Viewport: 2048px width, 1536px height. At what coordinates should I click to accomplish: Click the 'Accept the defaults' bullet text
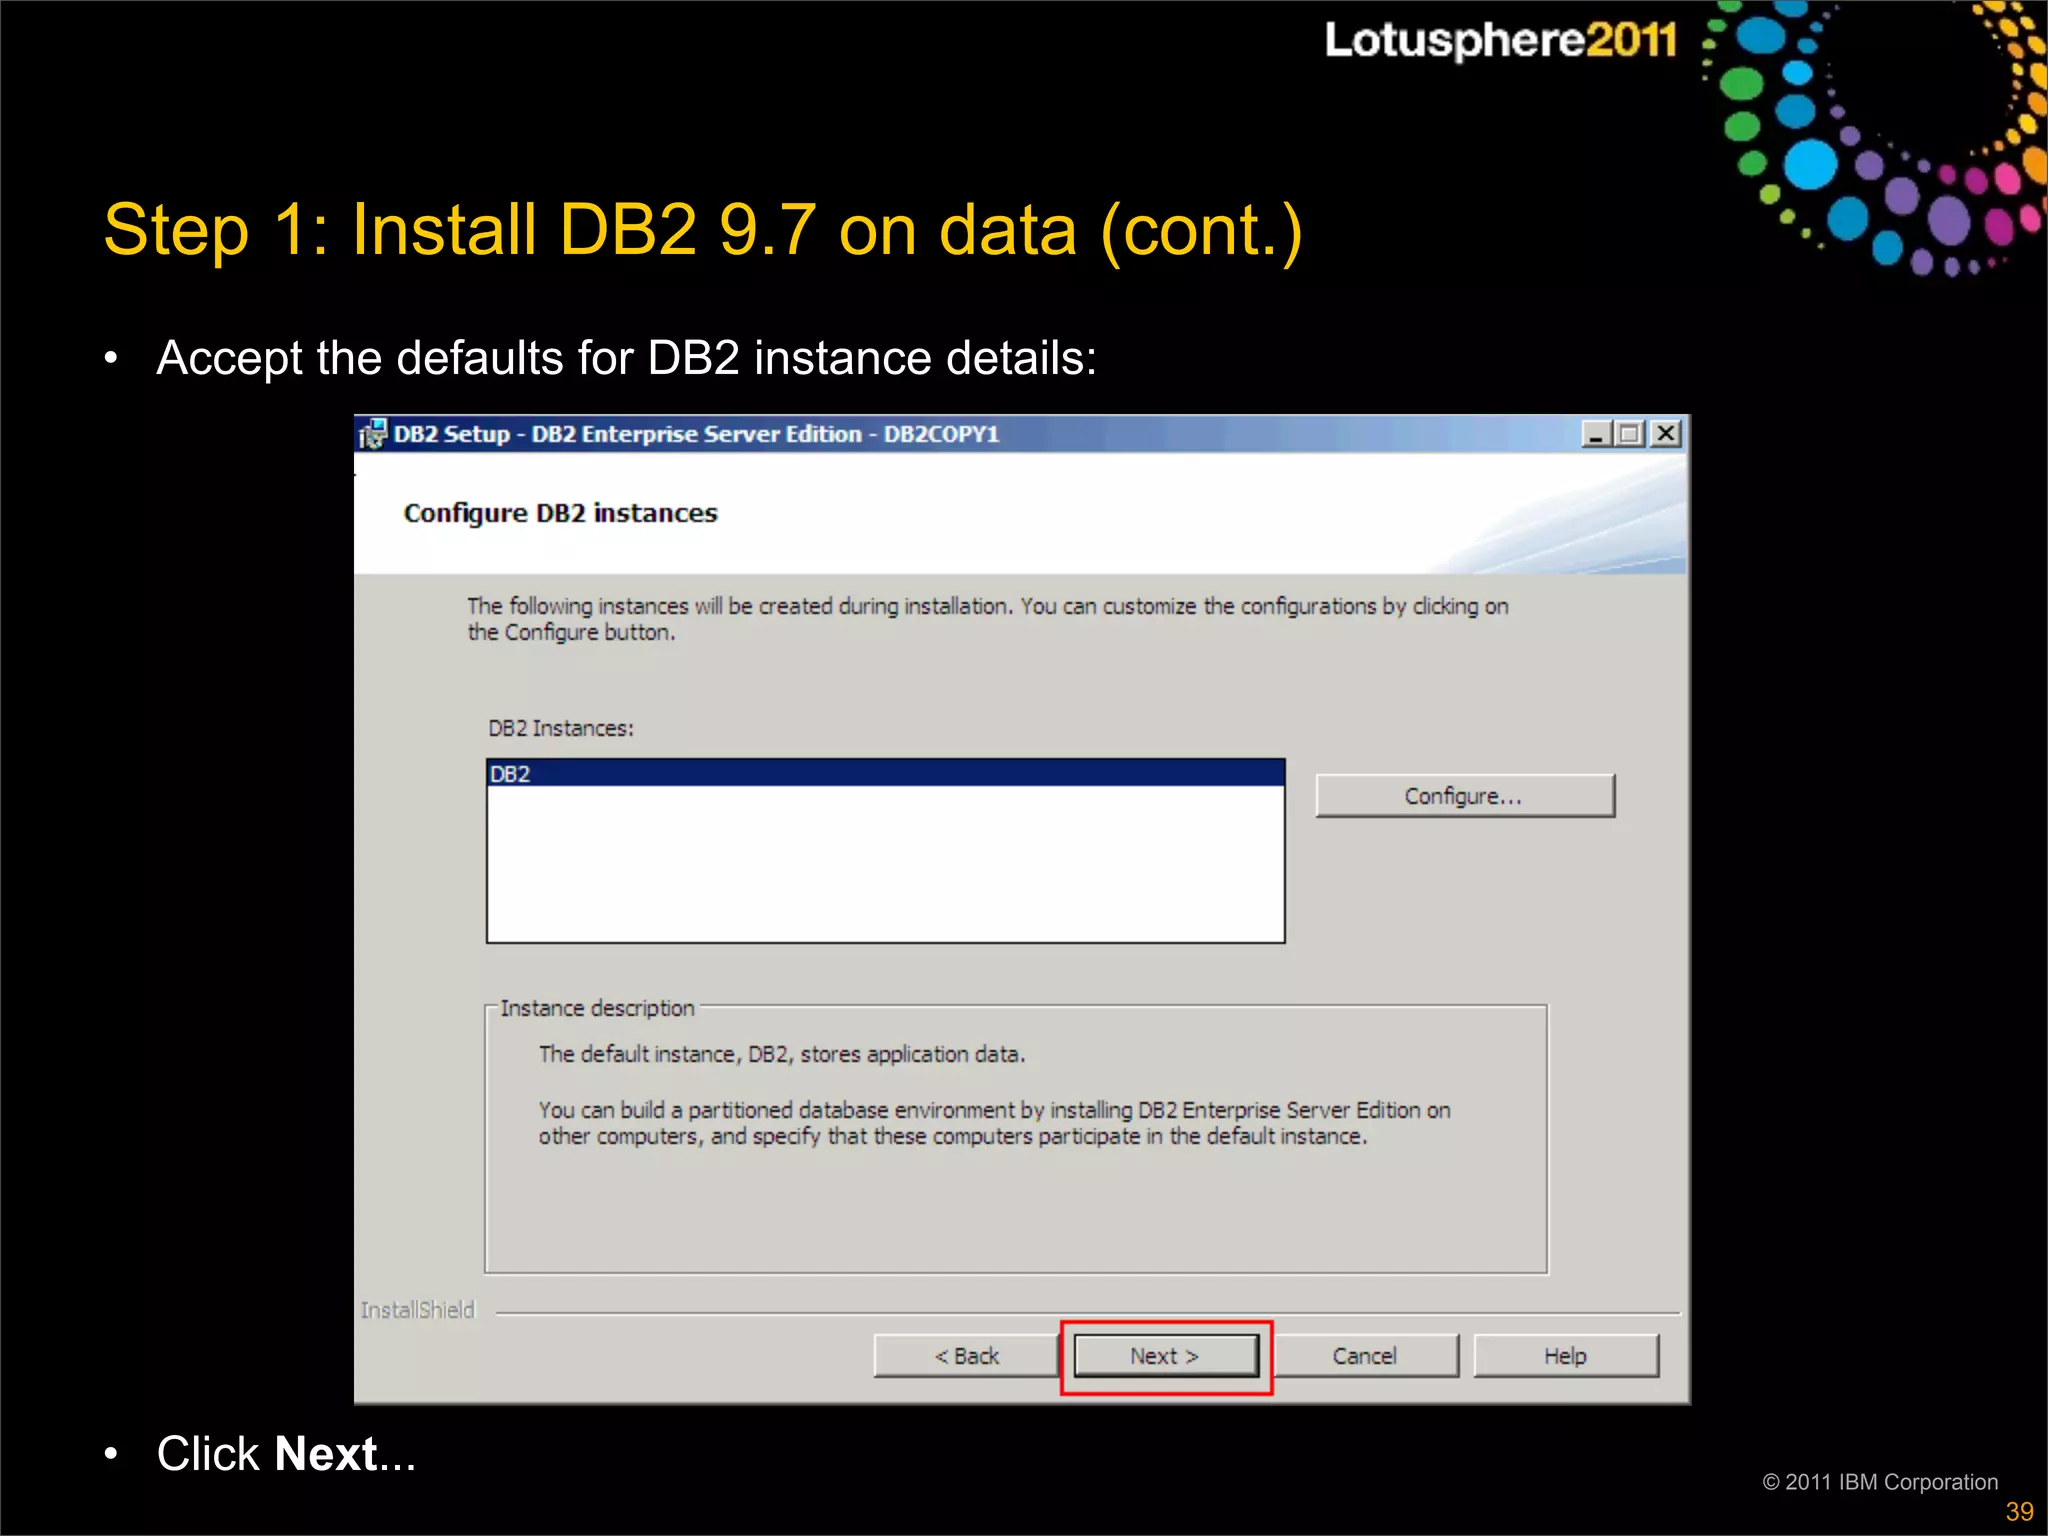click(x=627, y=358)
